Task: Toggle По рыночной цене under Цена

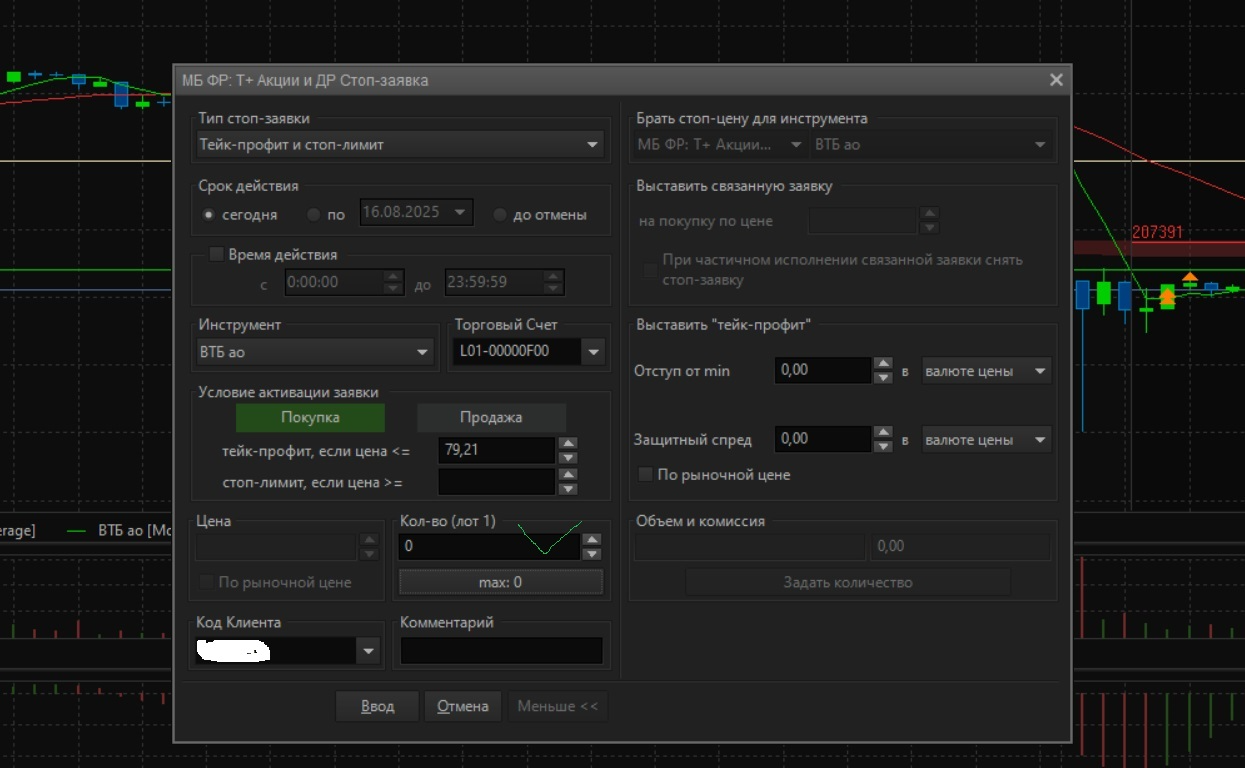Action: click(x=207, y=582)
